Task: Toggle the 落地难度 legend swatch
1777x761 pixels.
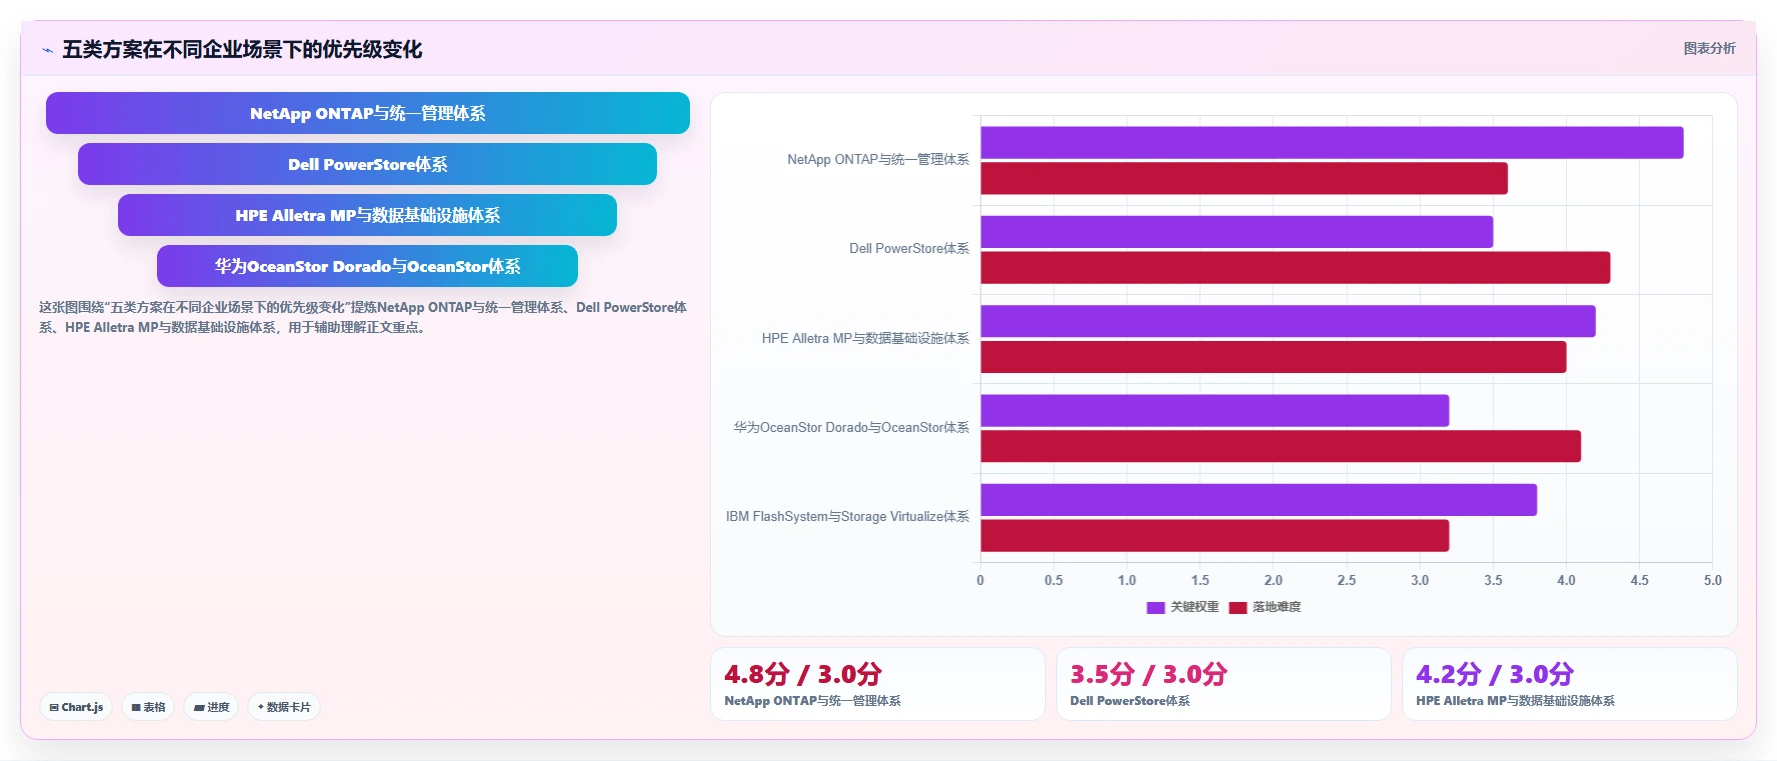Action: click(x=1237, y=607)
